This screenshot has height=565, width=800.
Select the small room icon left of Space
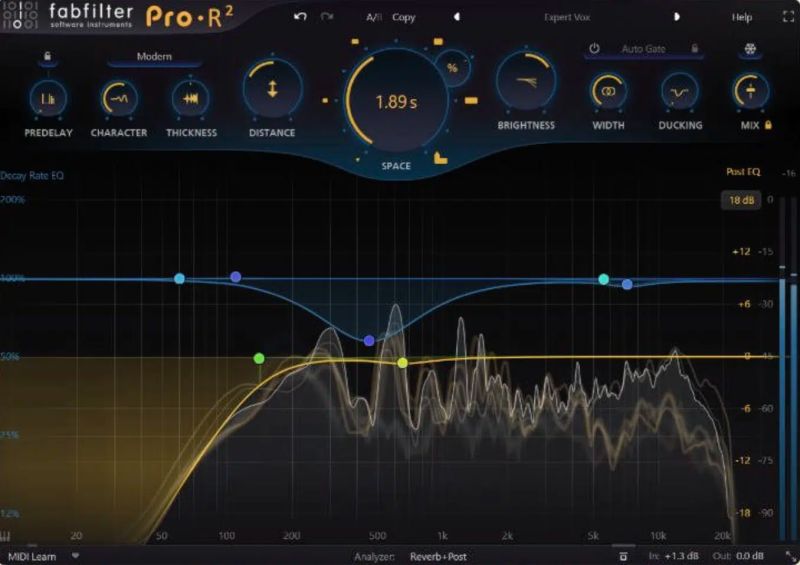325,101
